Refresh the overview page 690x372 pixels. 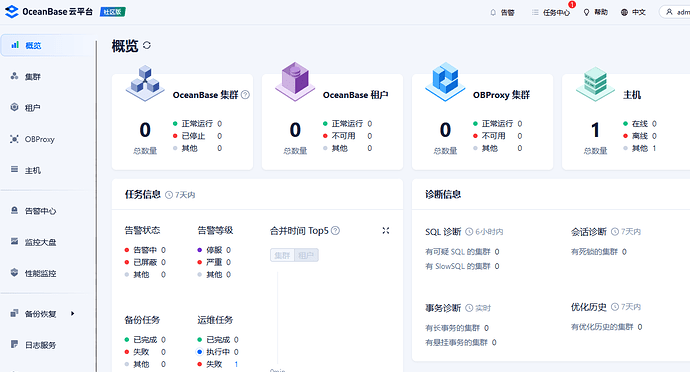(147, 45)
